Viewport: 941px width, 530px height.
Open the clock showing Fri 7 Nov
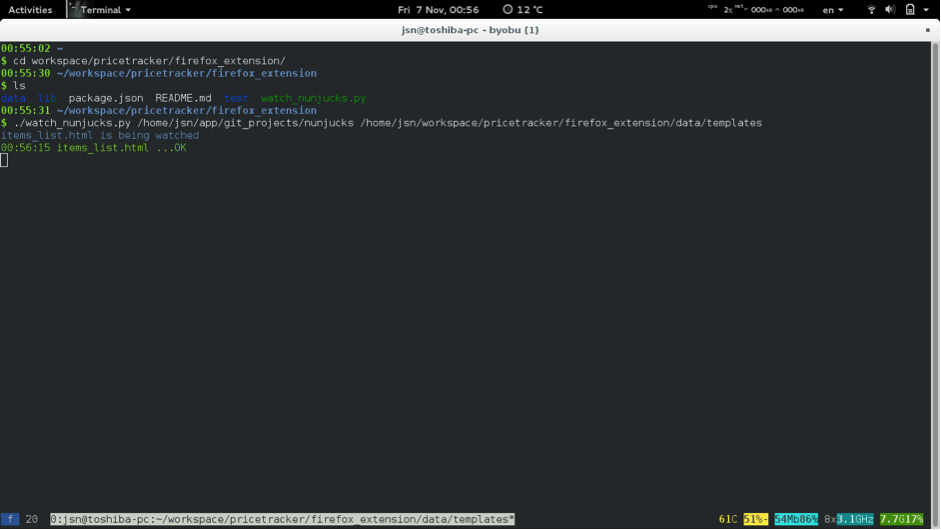tap(438, 10)
